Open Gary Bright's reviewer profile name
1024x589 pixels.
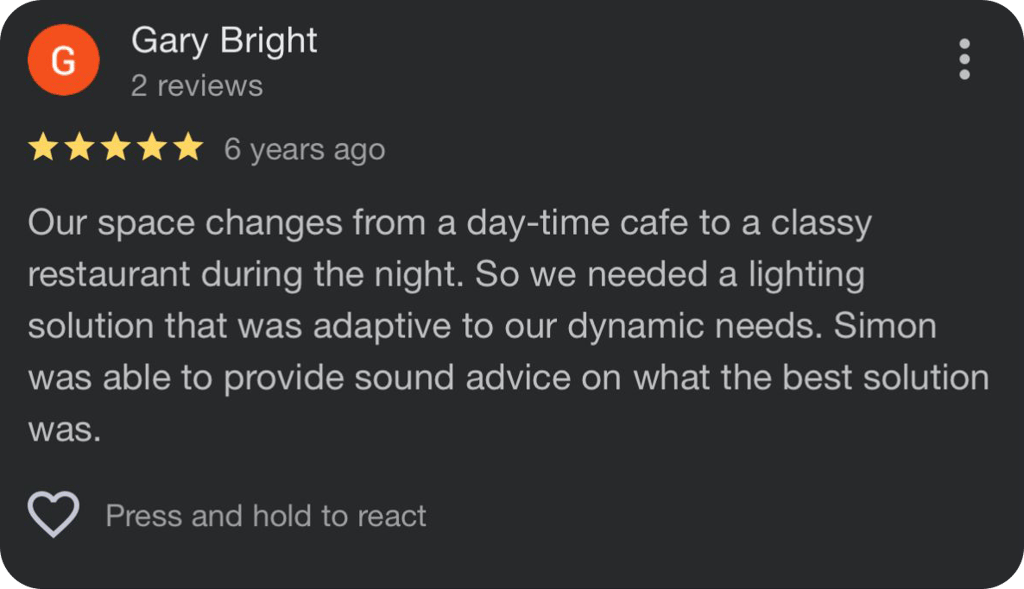point(224,41)
